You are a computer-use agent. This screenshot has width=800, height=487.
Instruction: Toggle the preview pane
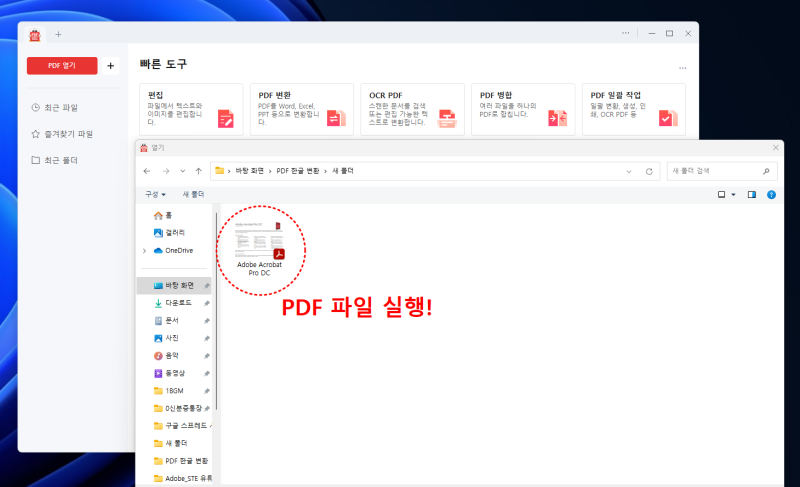coord(752,194)
